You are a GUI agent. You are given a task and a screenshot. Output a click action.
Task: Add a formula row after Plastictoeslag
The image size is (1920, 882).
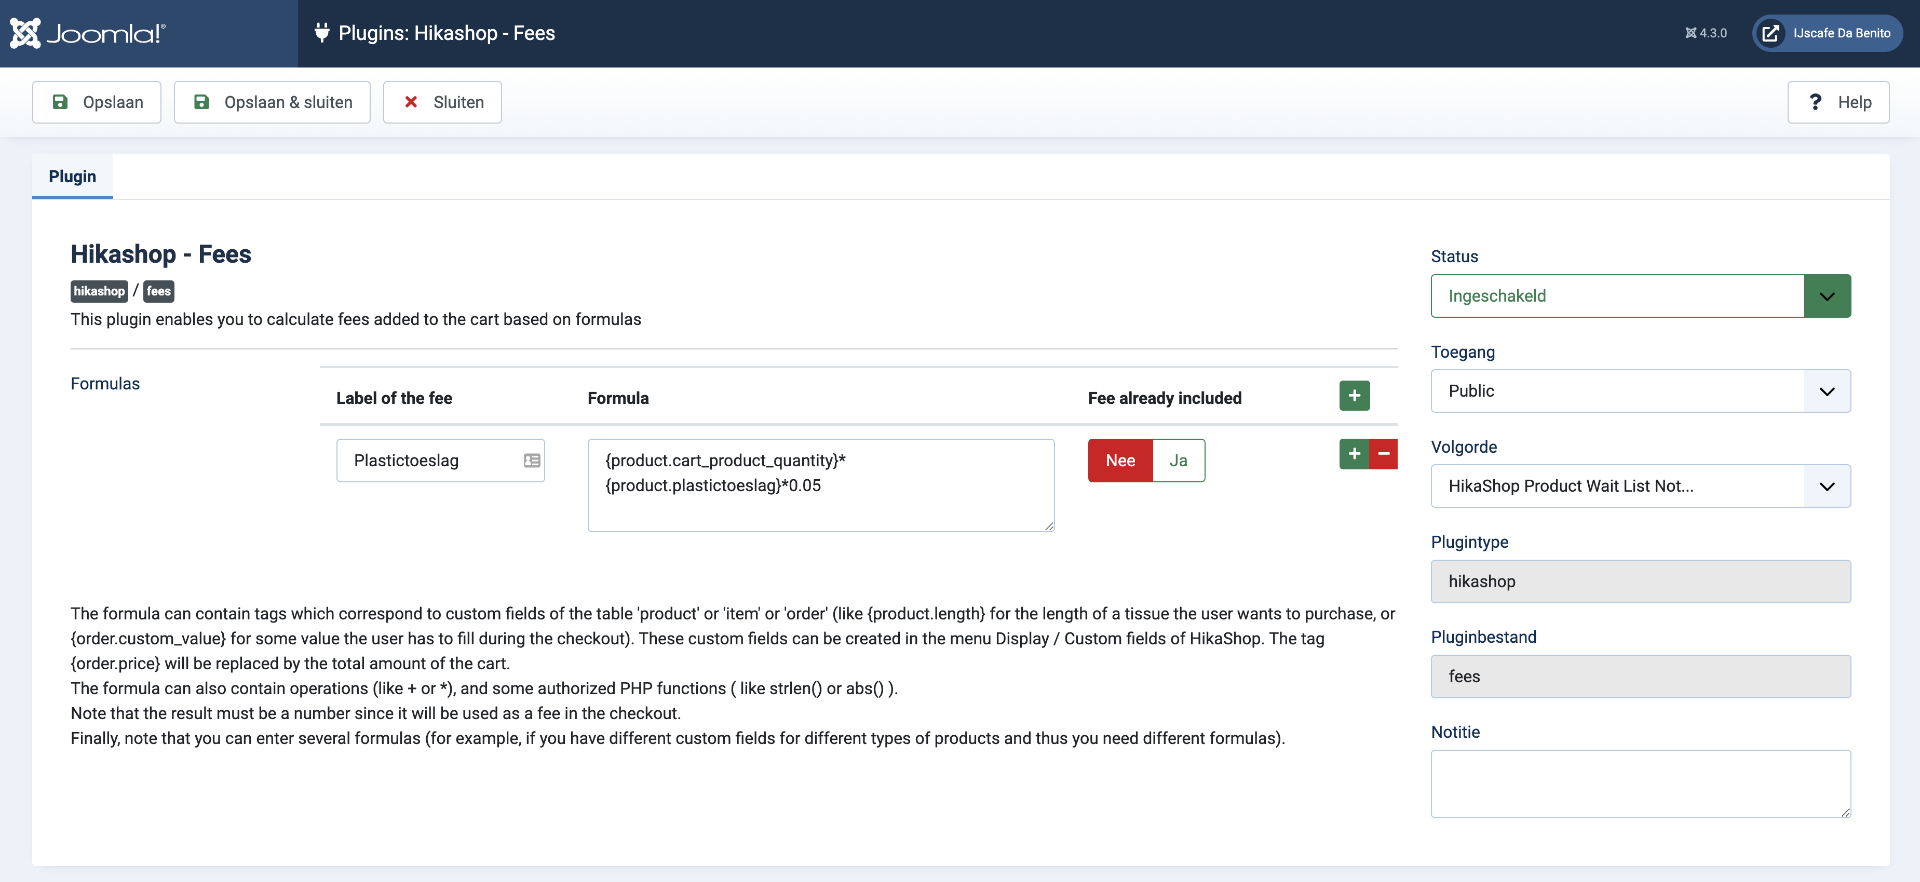[x=1354, y=454]
